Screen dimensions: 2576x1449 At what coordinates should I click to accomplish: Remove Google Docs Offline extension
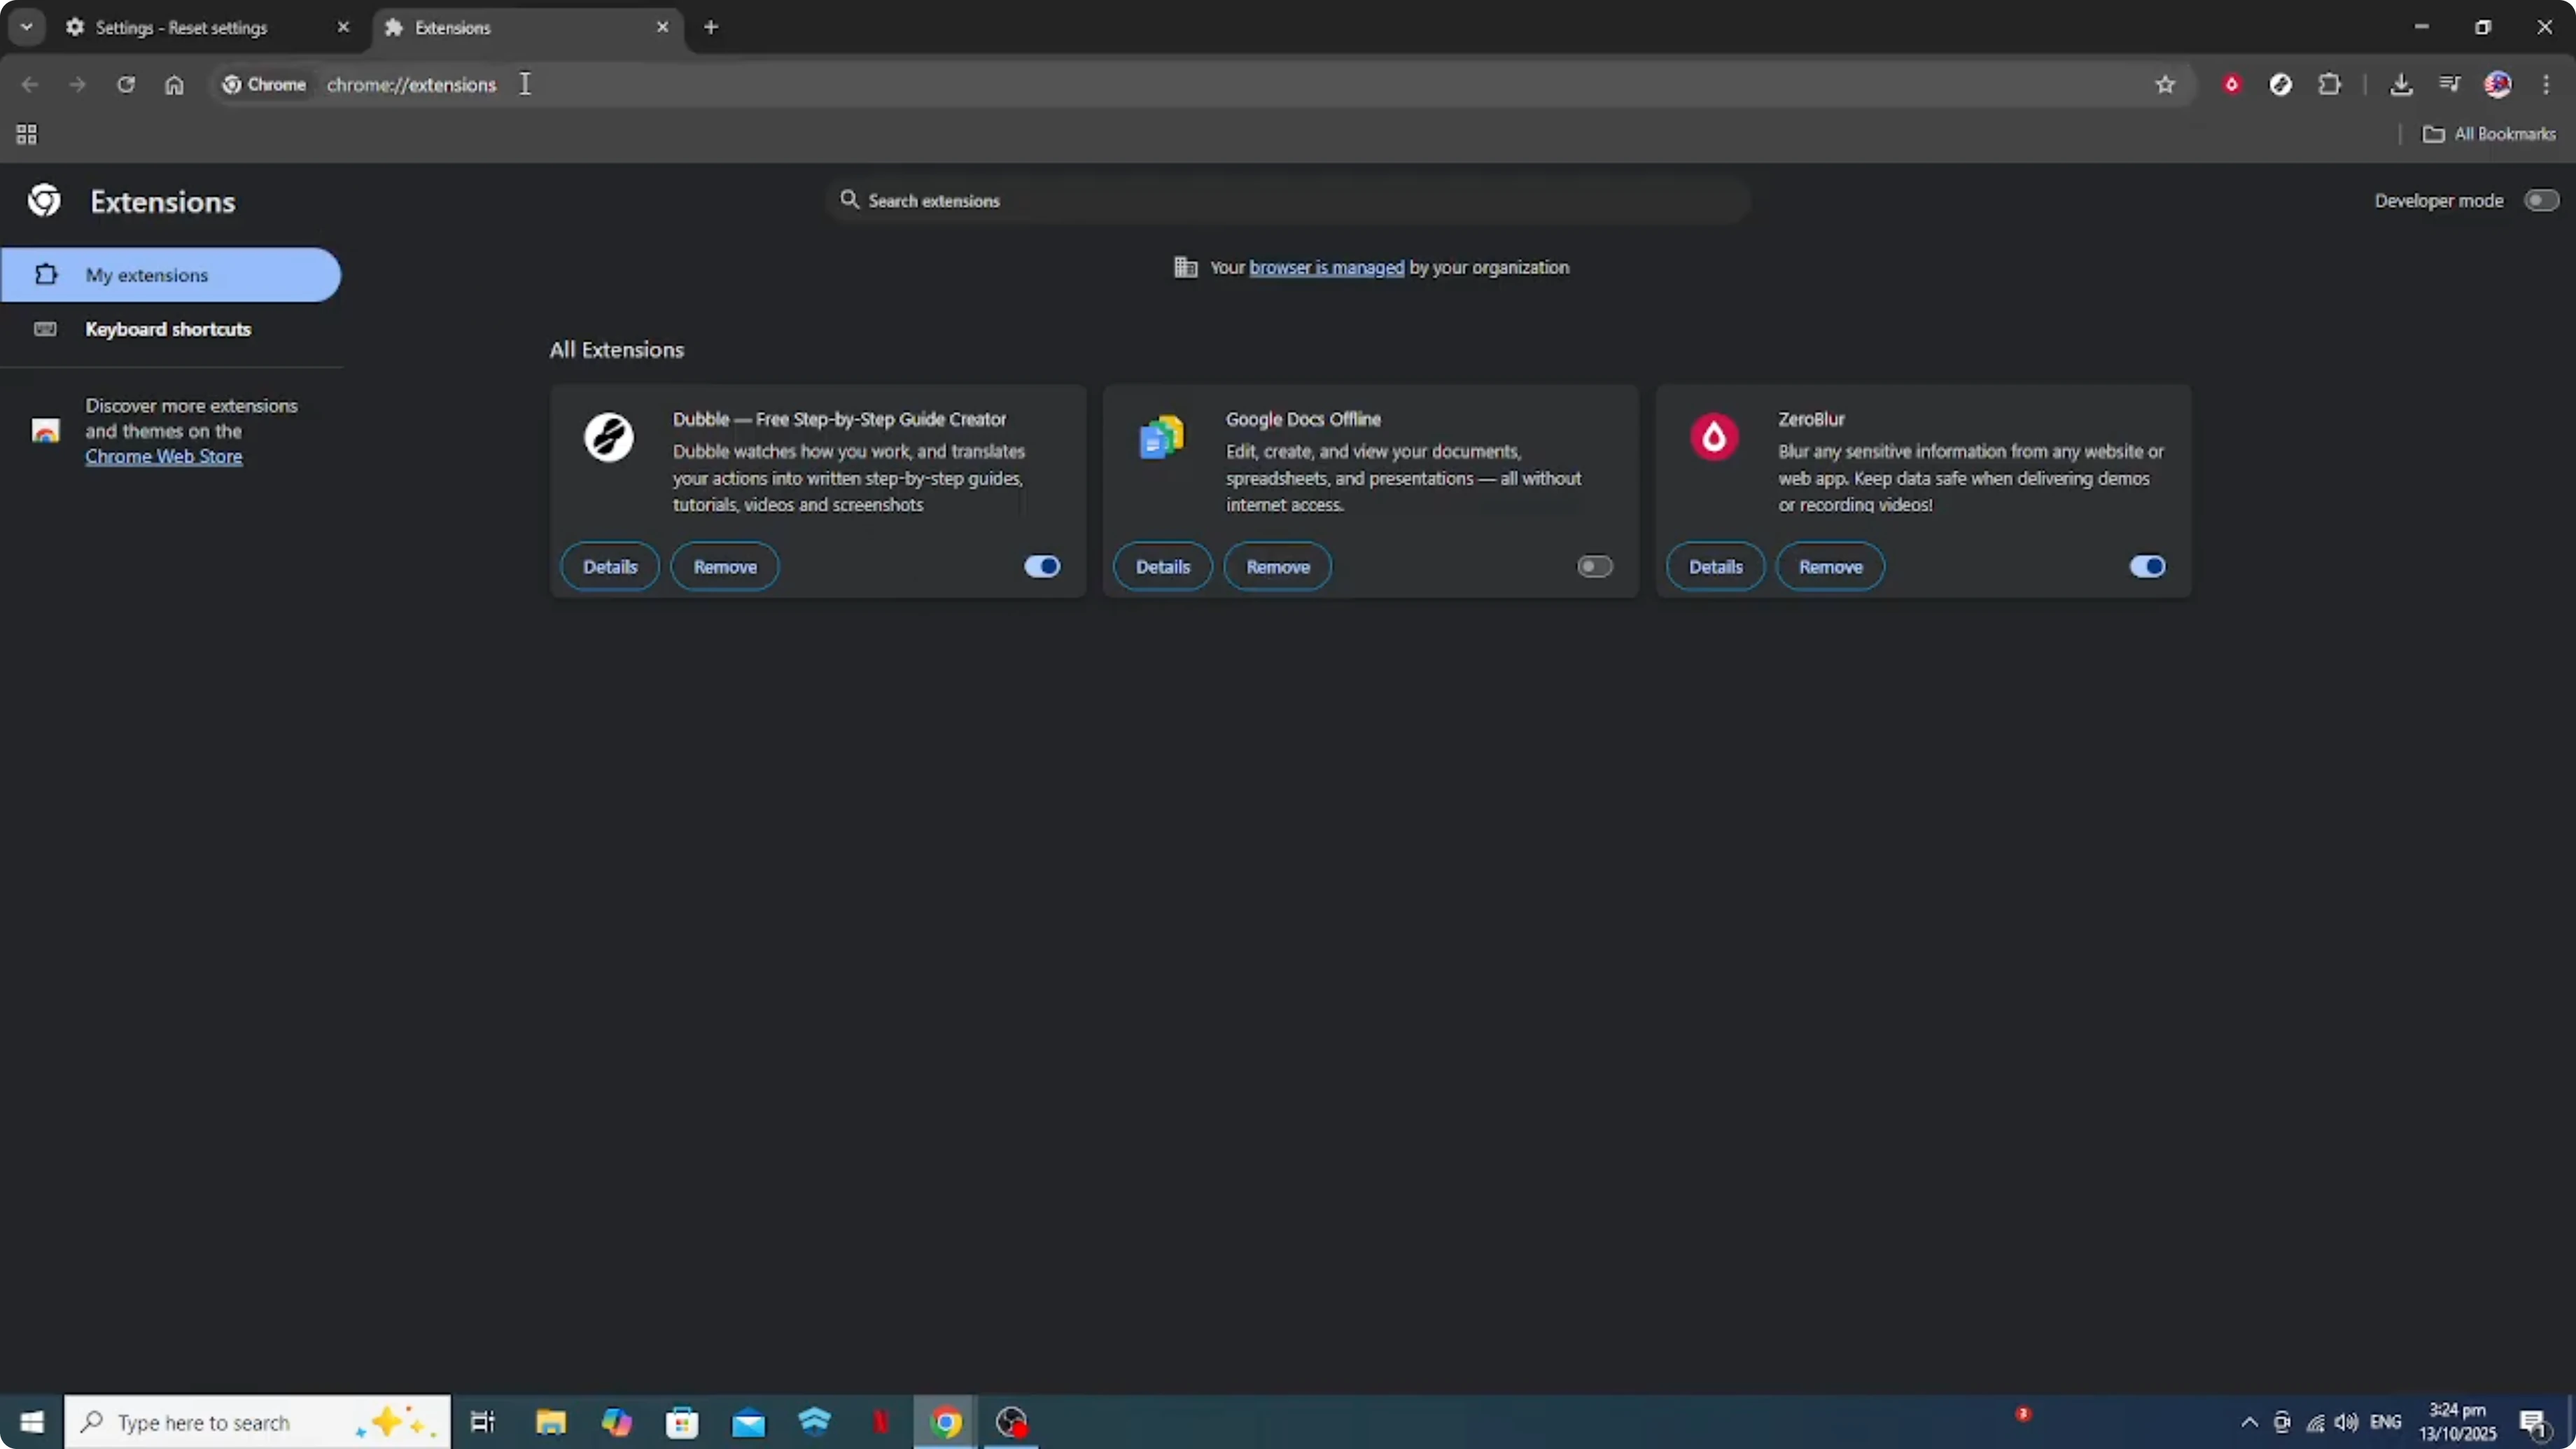click(1277, 567)
